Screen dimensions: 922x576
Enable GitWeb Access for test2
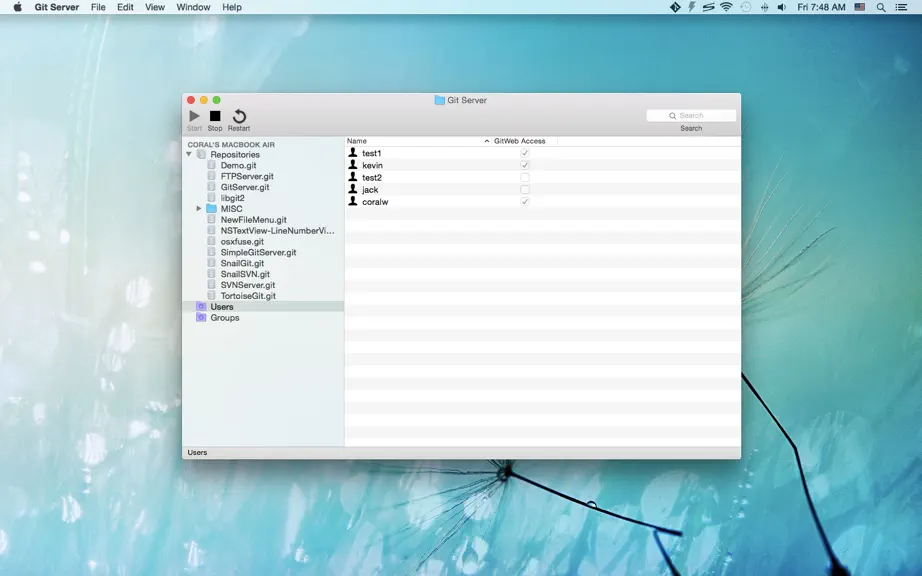point(525,177)
